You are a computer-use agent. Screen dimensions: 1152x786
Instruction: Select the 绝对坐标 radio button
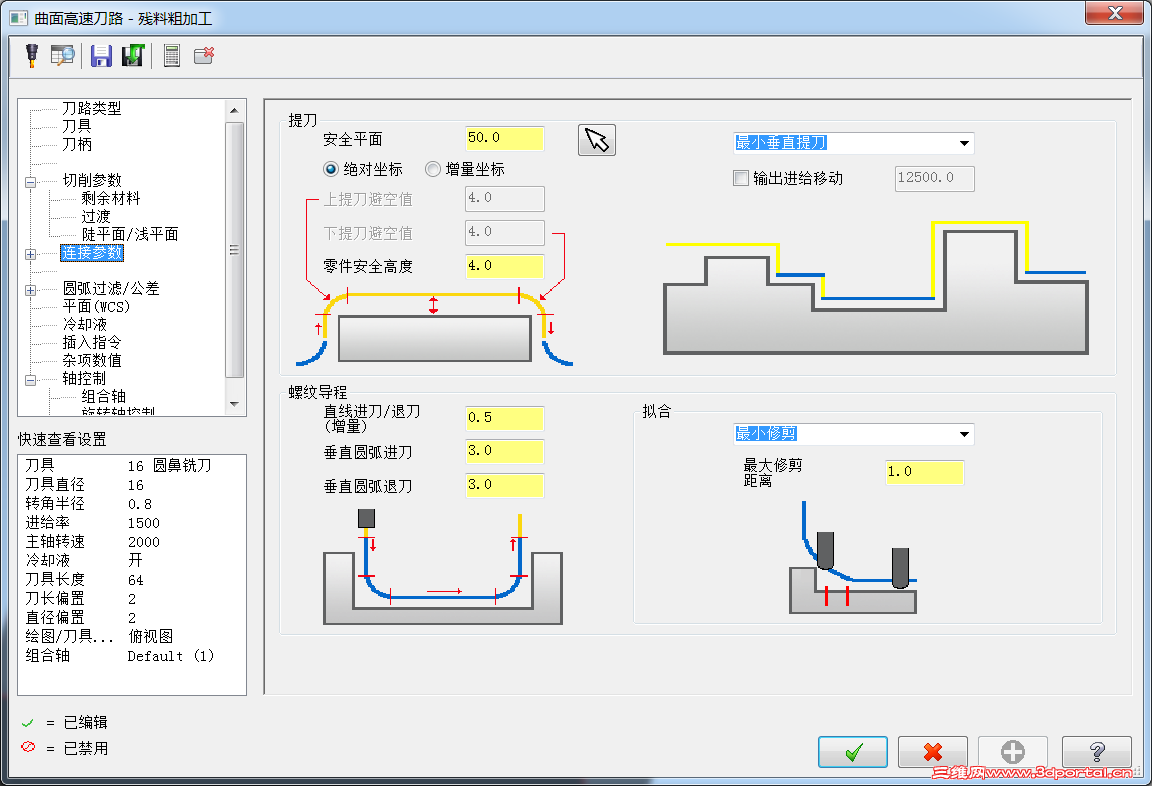tap(330, 168)
